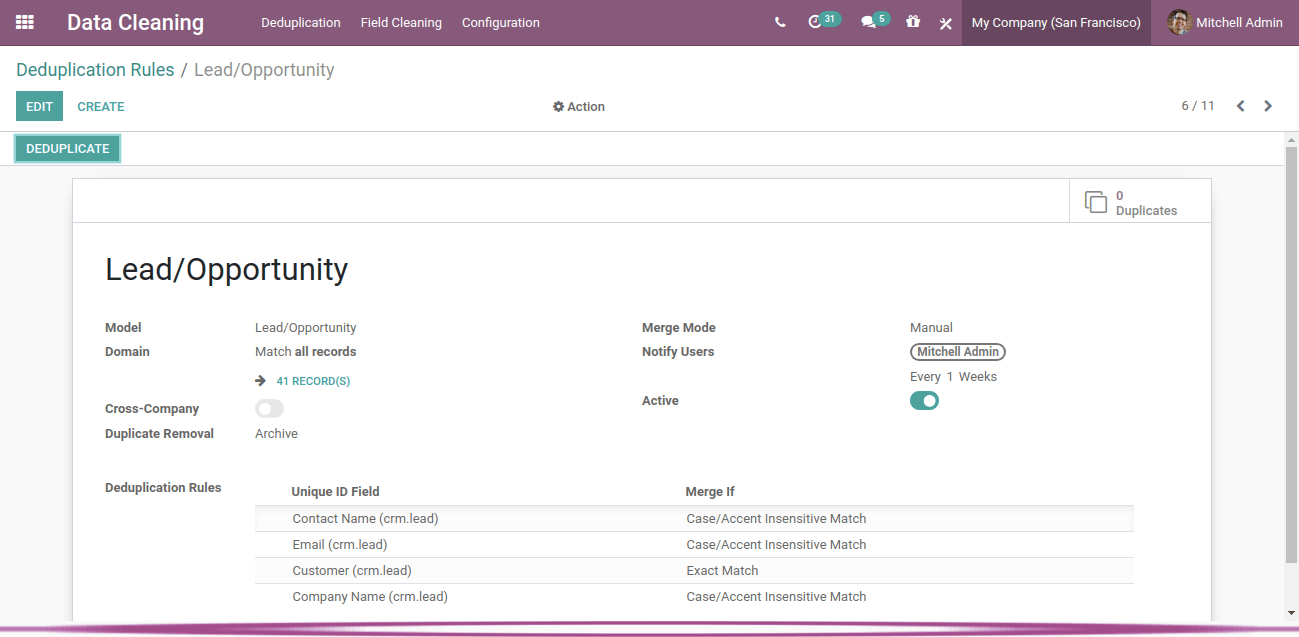Open the Configuration menu
The width and height of the screenshot is (1299, 637).
tap(501, 22)
